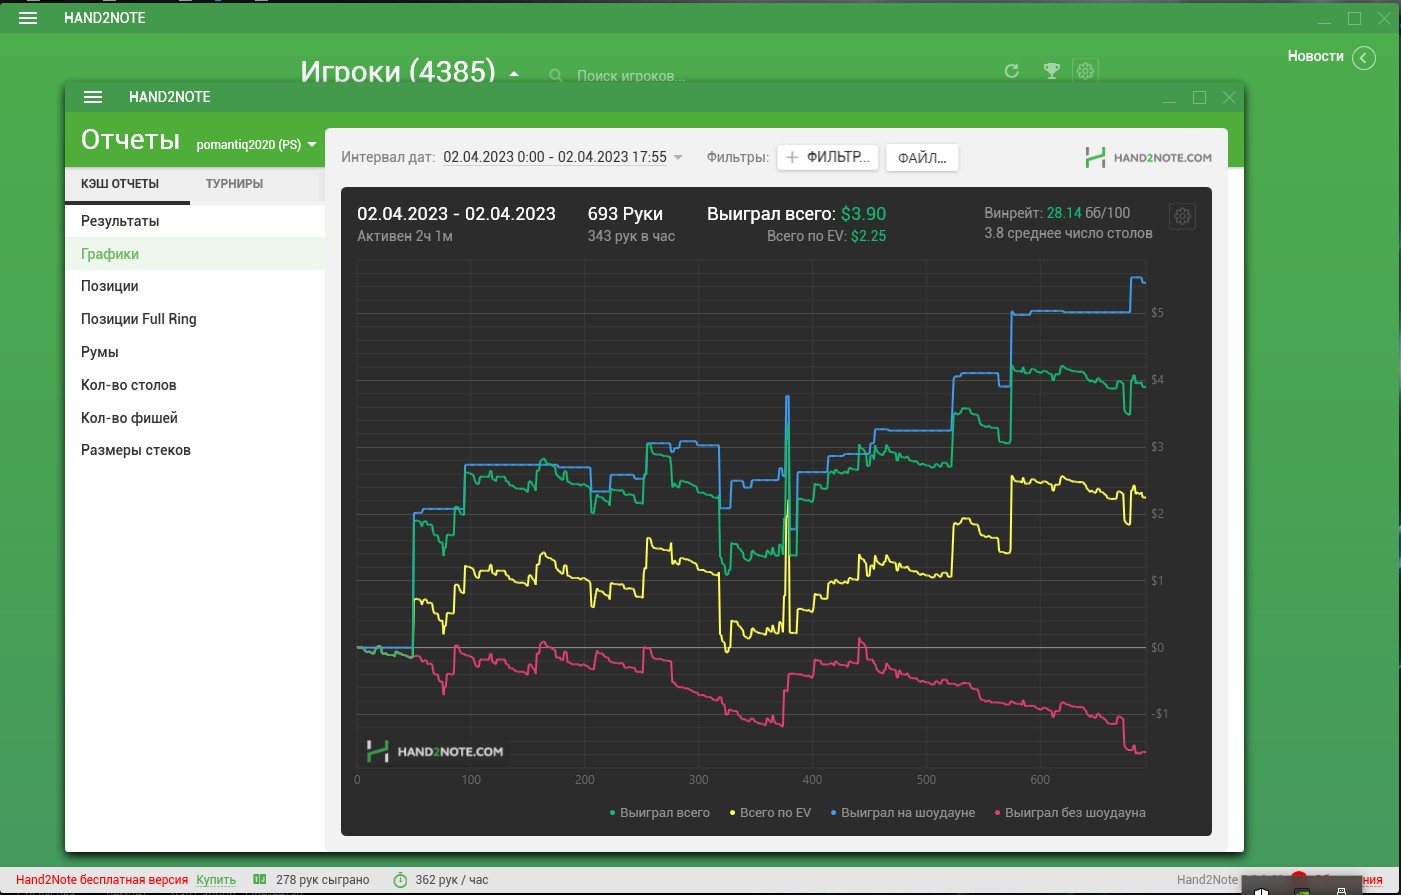Click hands per hour clock icon

[x=400, y=880]
